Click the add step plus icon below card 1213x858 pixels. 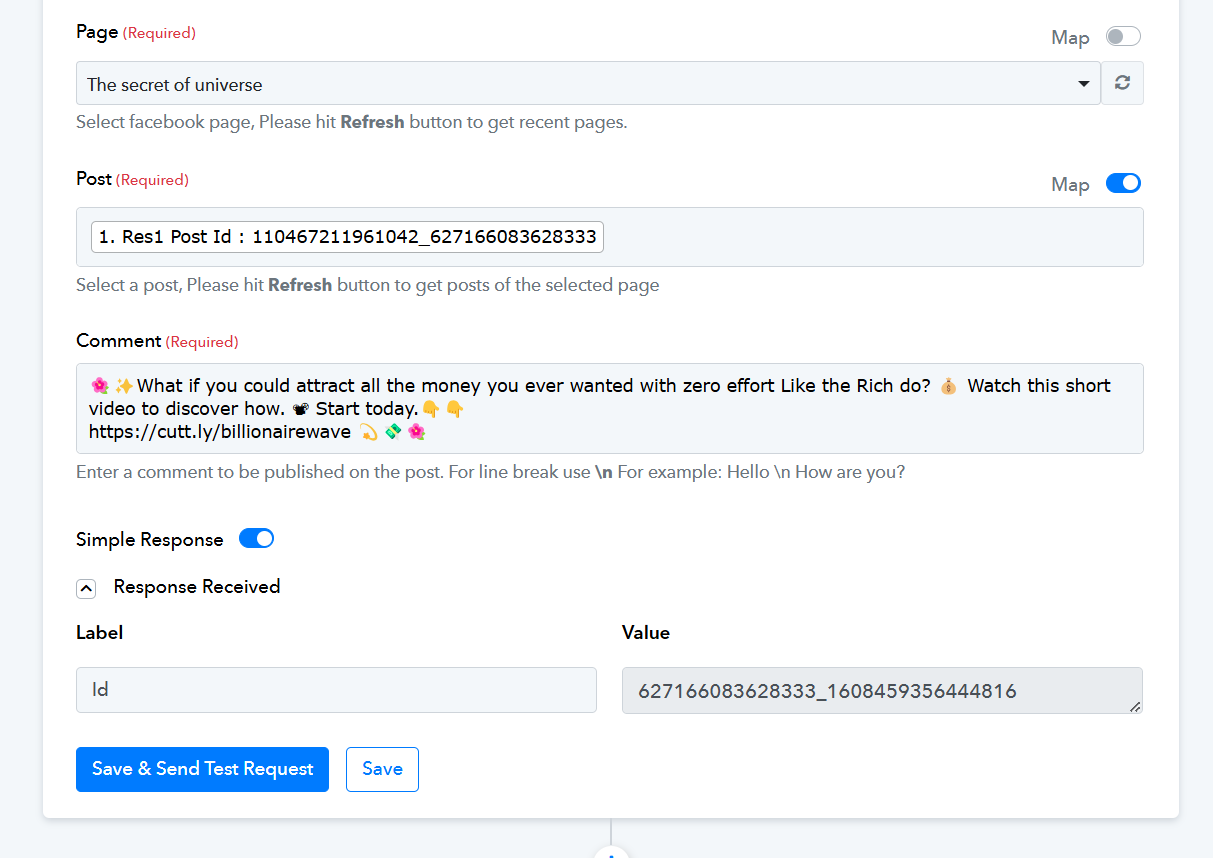click(611, 853)
